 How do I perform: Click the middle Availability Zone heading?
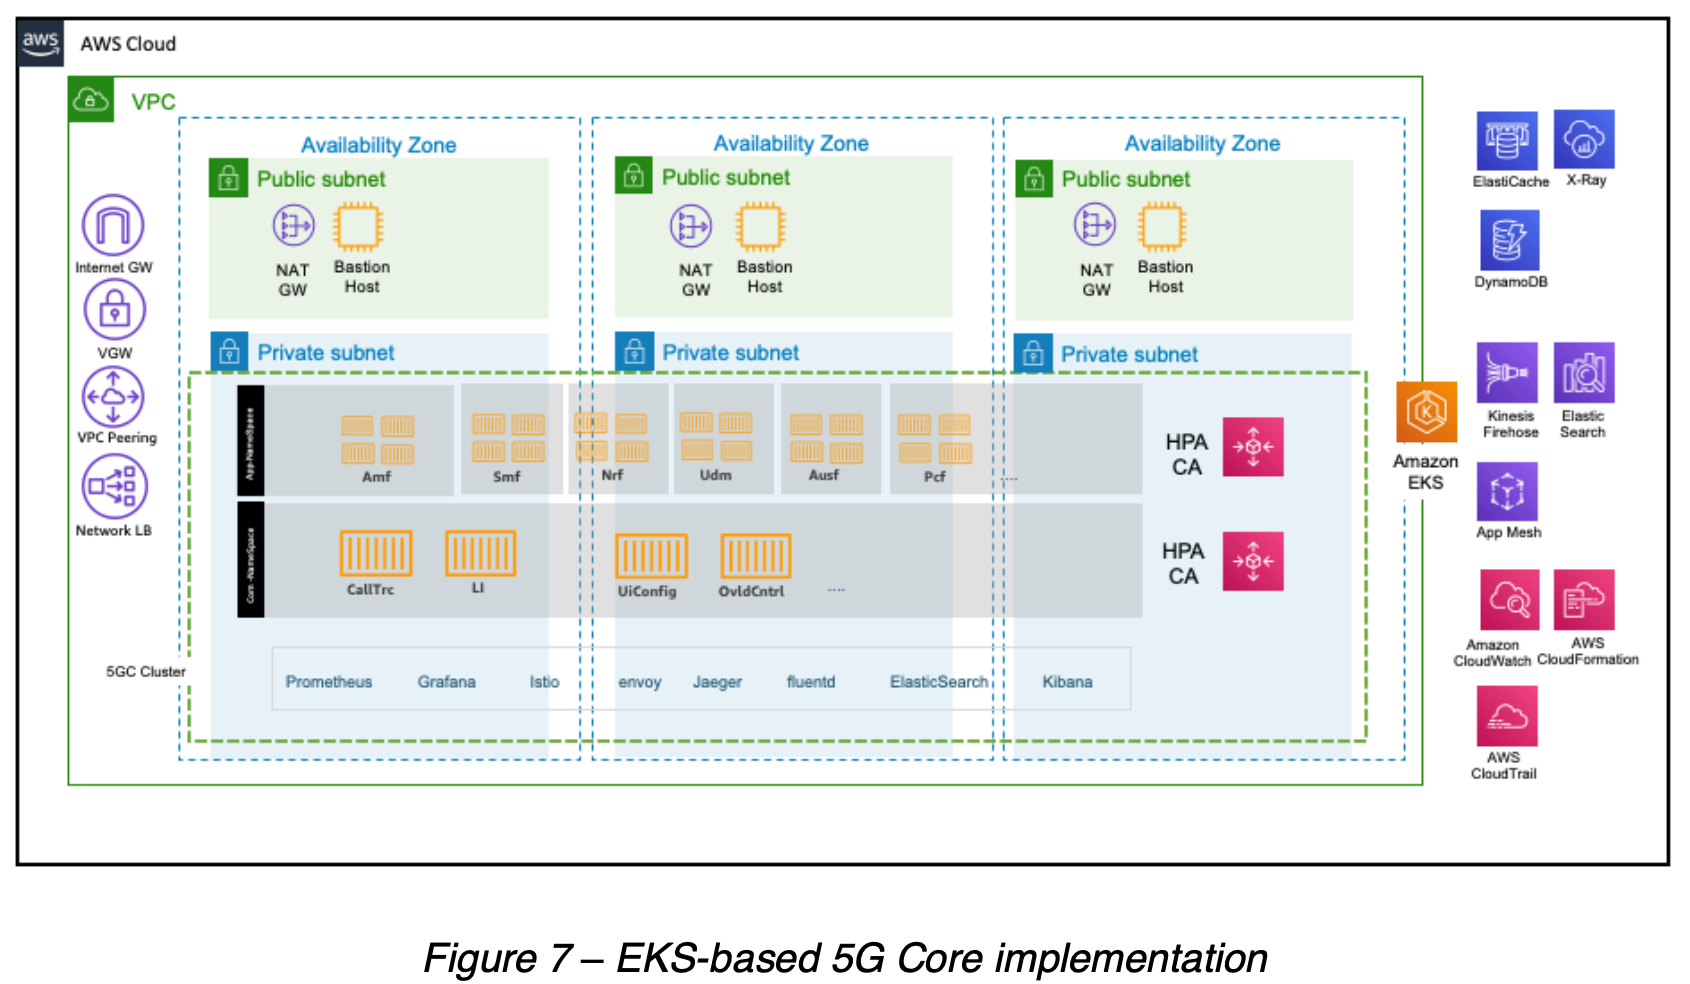(791, 143)
